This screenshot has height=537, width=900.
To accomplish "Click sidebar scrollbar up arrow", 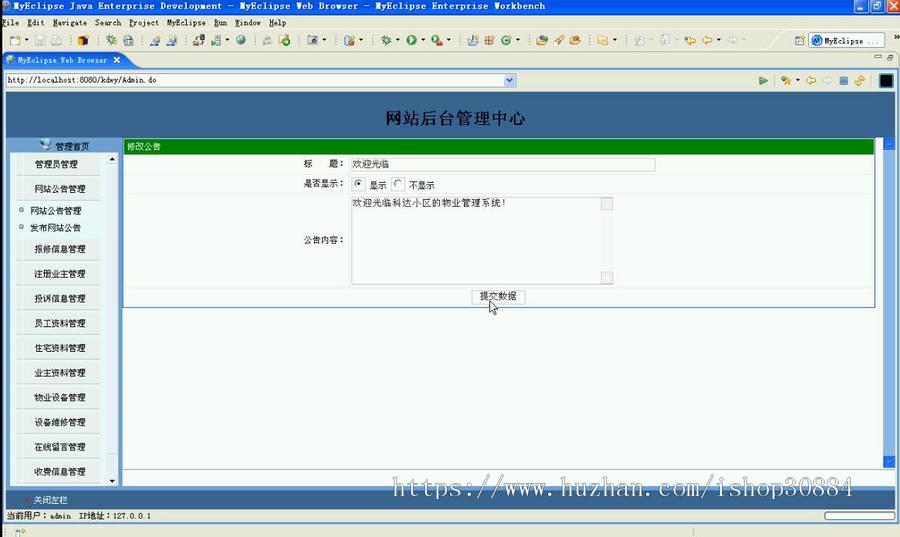I will 112,159.
